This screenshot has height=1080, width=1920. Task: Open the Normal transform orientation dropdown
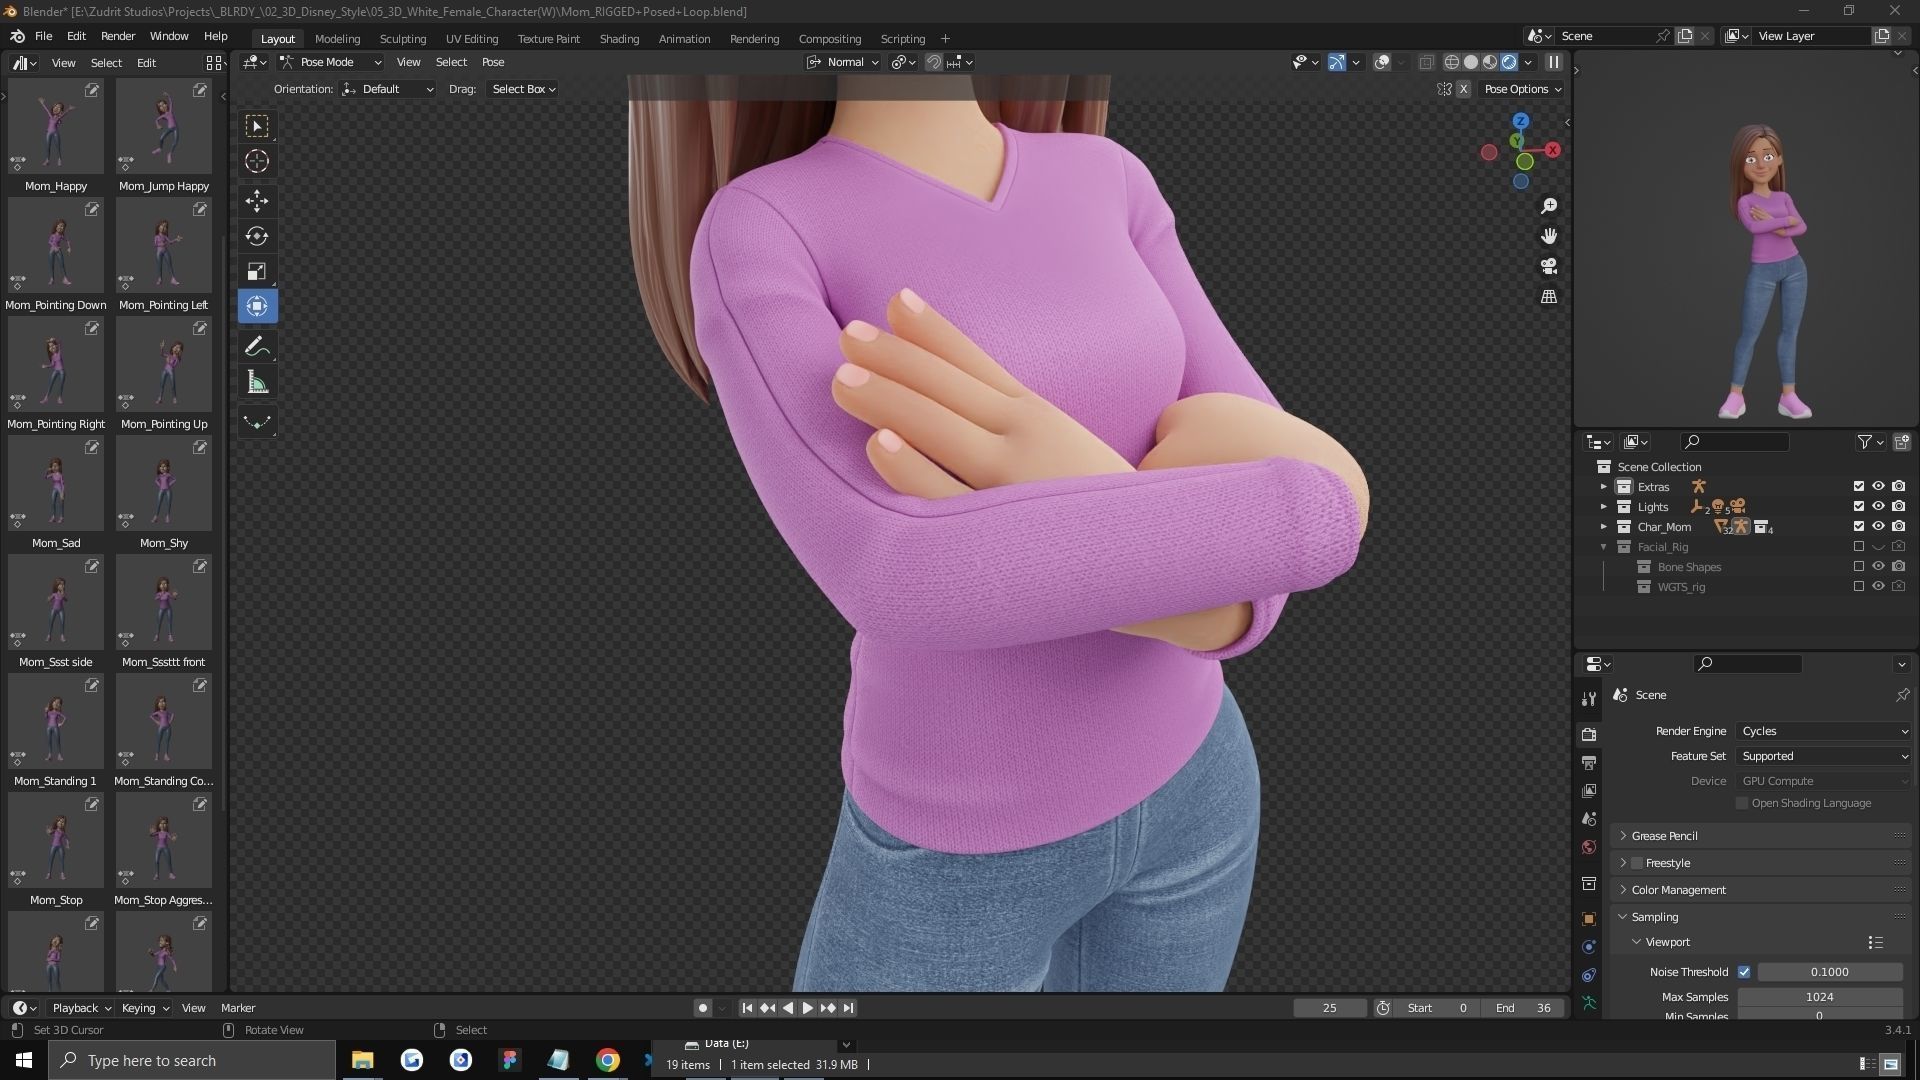tap(844, 62)
